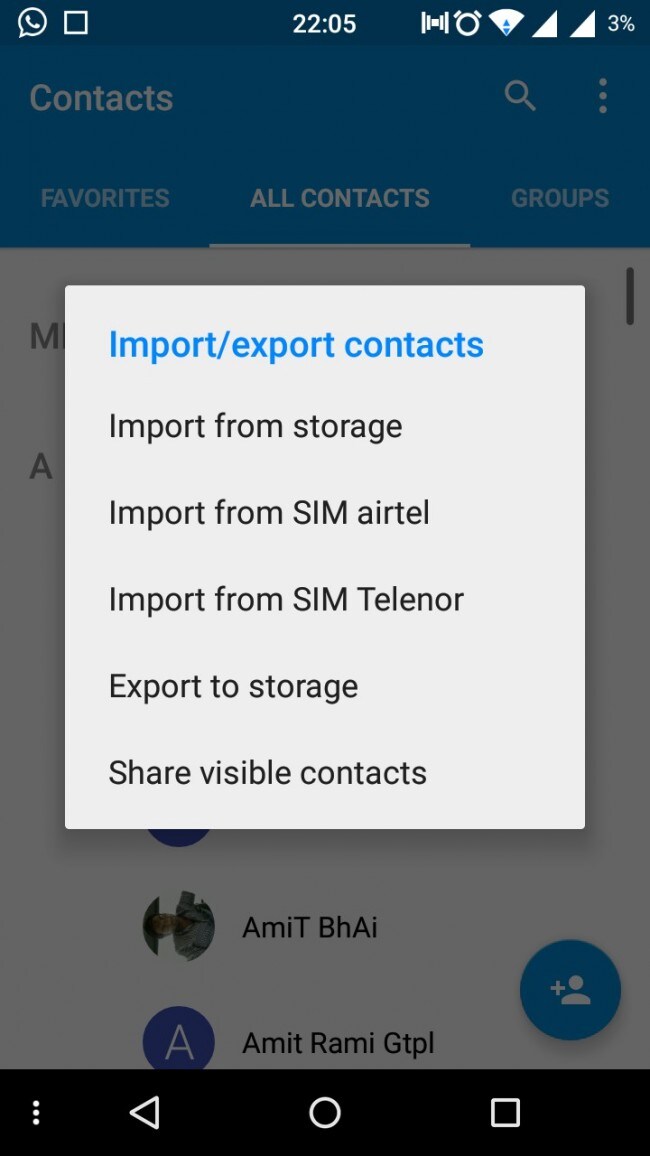Tap the add new contact button
Viewport: 650px width, 1156px height.
[570, 990]
